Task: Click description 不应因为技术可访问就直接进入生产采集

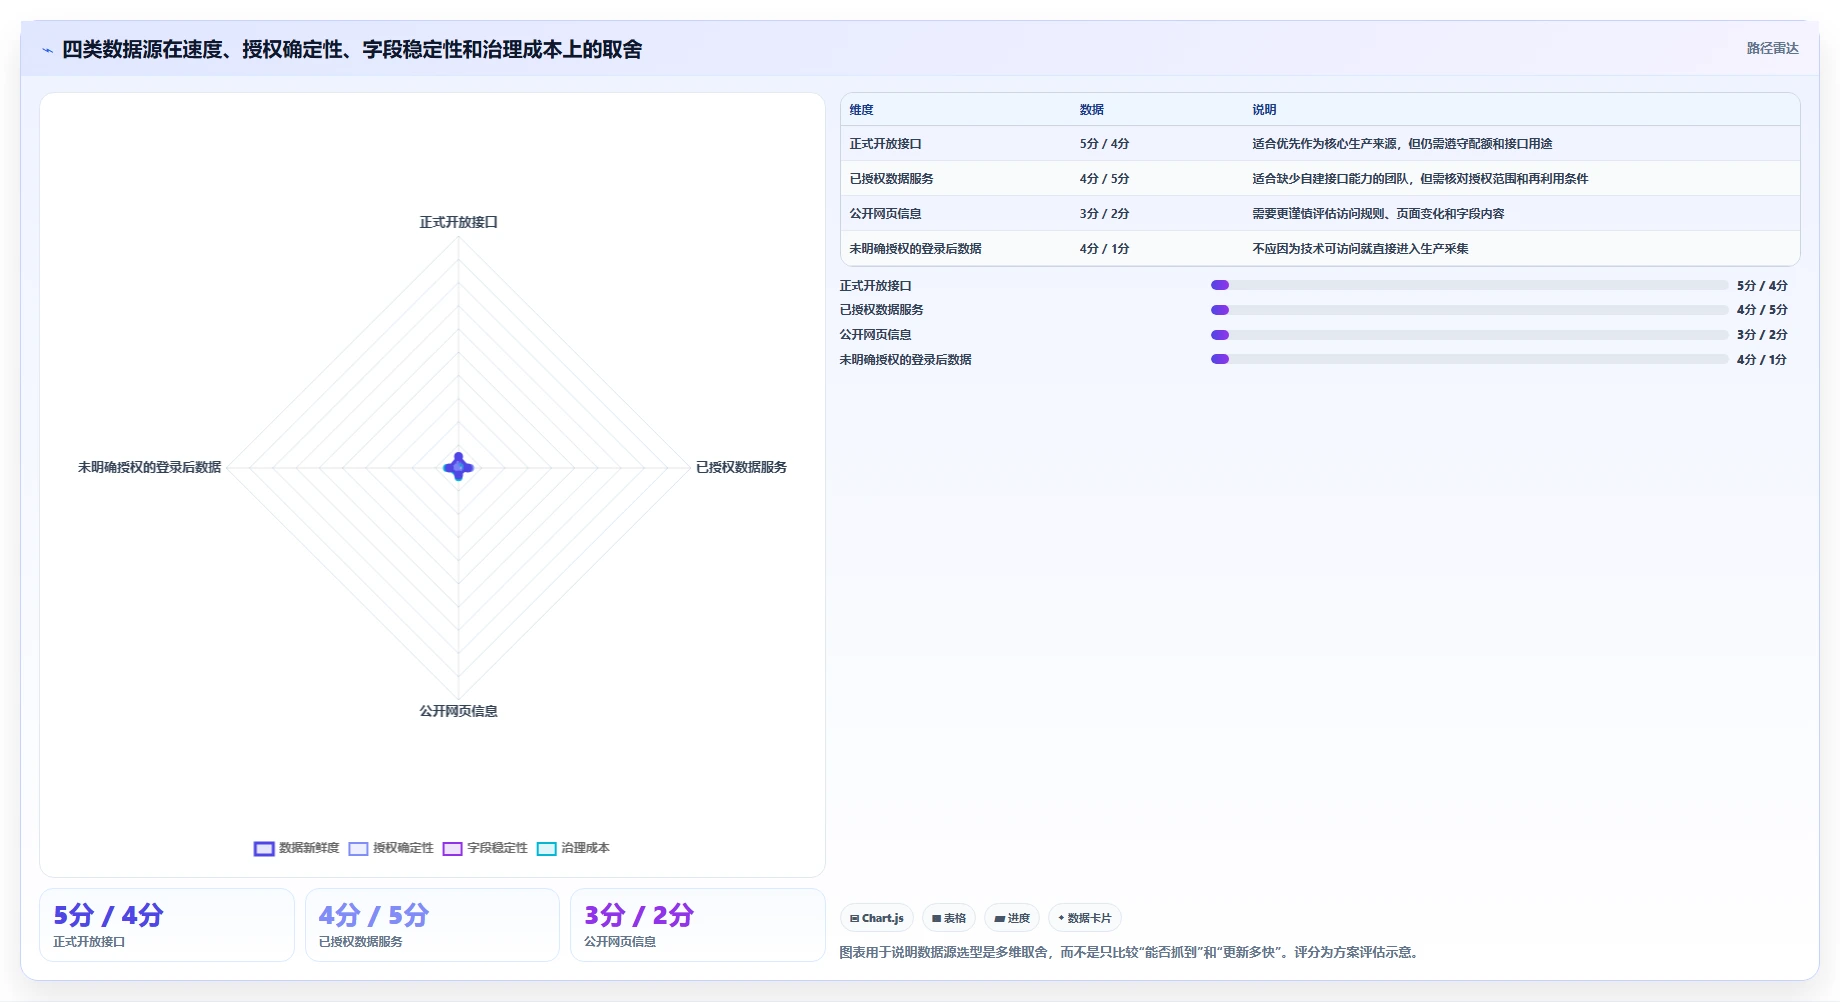Action: point(1360,249)
